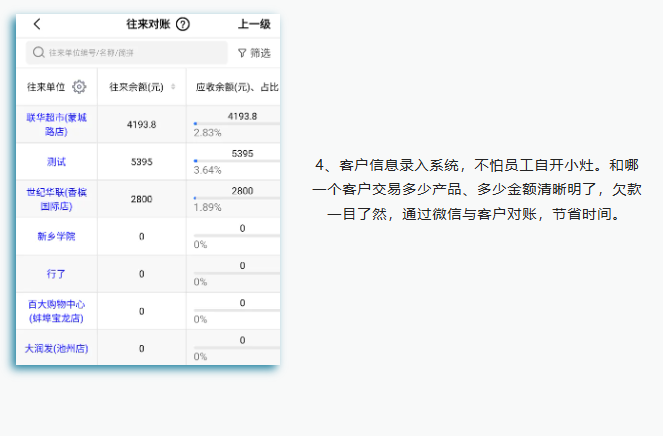Open customer 世纪华联(香槟国际店)
Screen dimensions: 663x436
pyautogui.click(x=56, y=199)
